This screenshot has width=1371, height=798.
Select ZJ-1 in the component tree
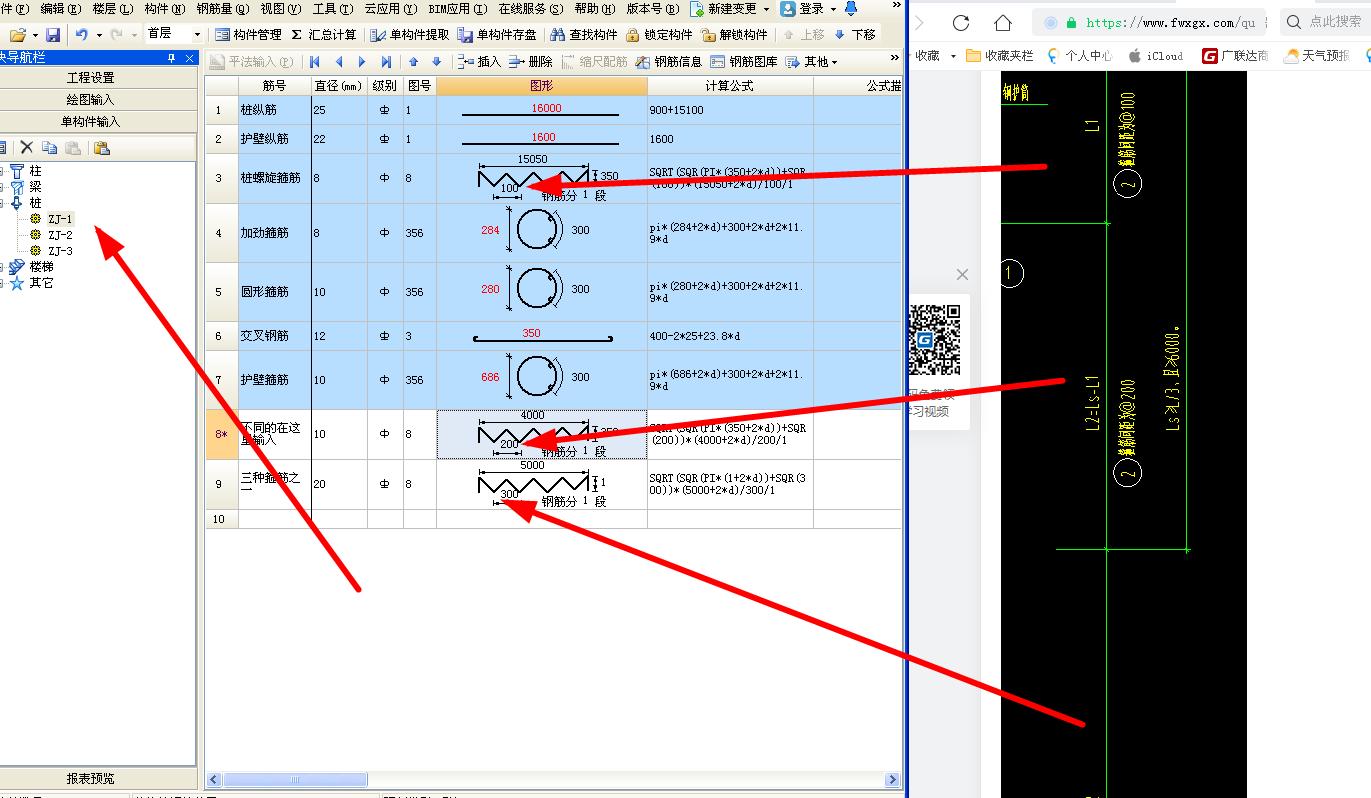[60, 219]
